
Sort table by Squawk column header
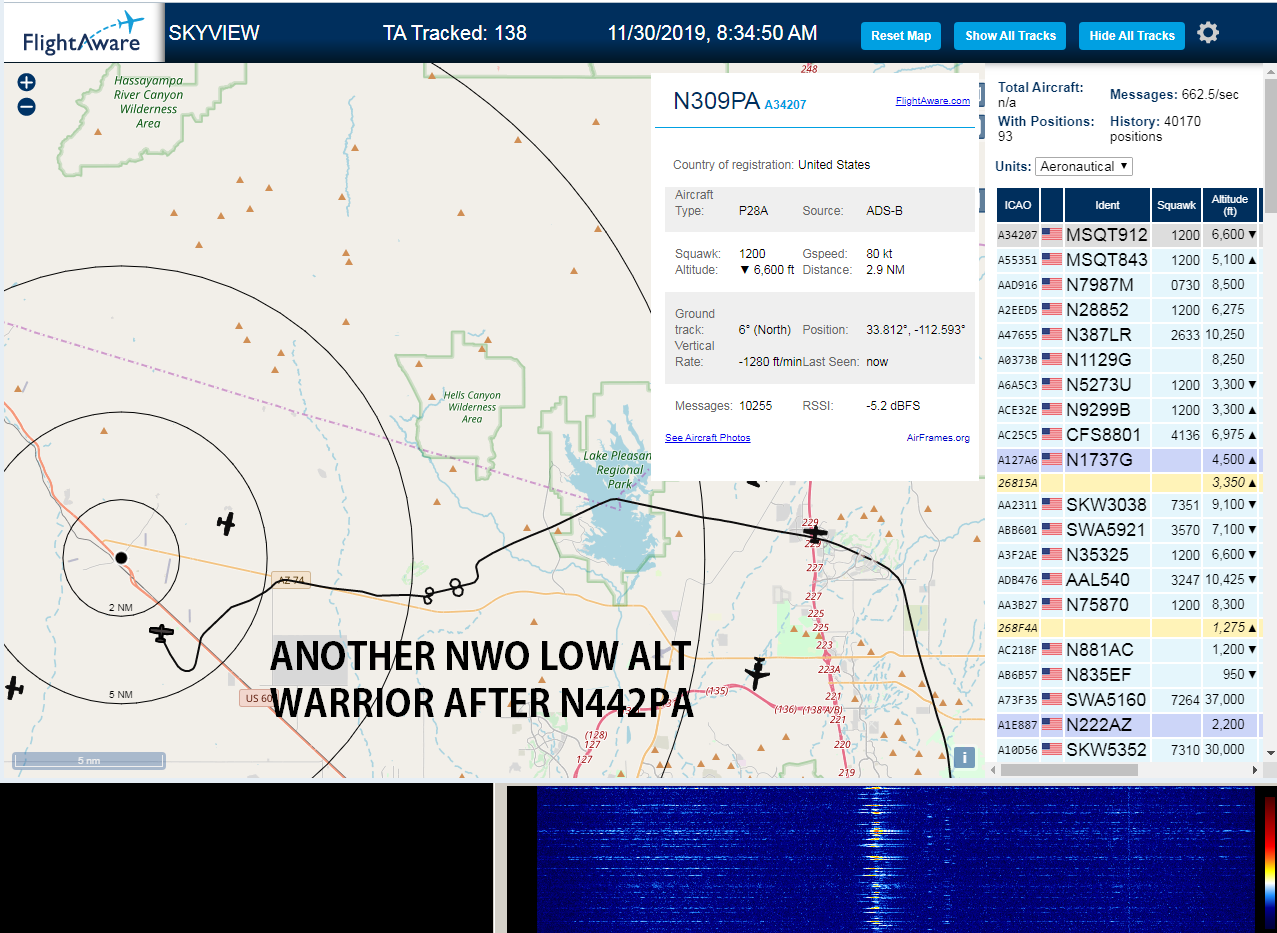pos(1176,205)
